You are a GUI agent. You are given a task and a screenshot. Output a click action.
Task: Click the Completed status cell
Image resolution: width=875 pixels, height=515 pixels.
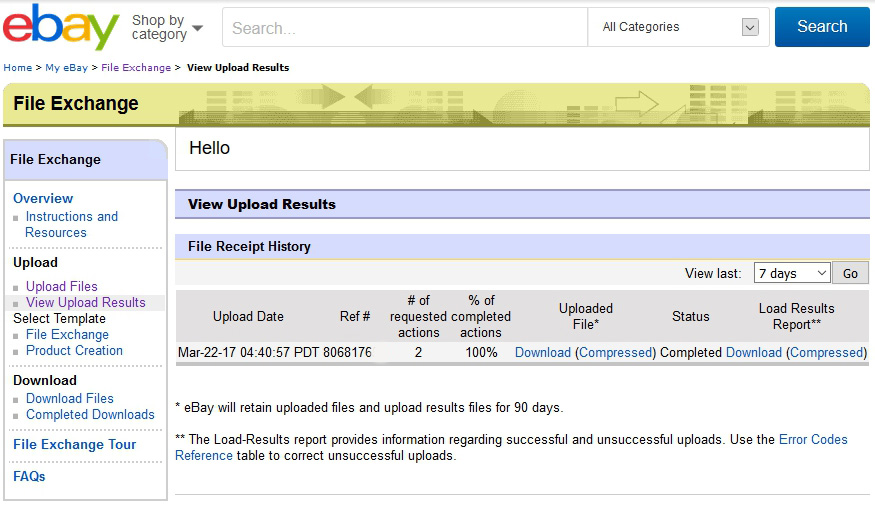[691, 353]
